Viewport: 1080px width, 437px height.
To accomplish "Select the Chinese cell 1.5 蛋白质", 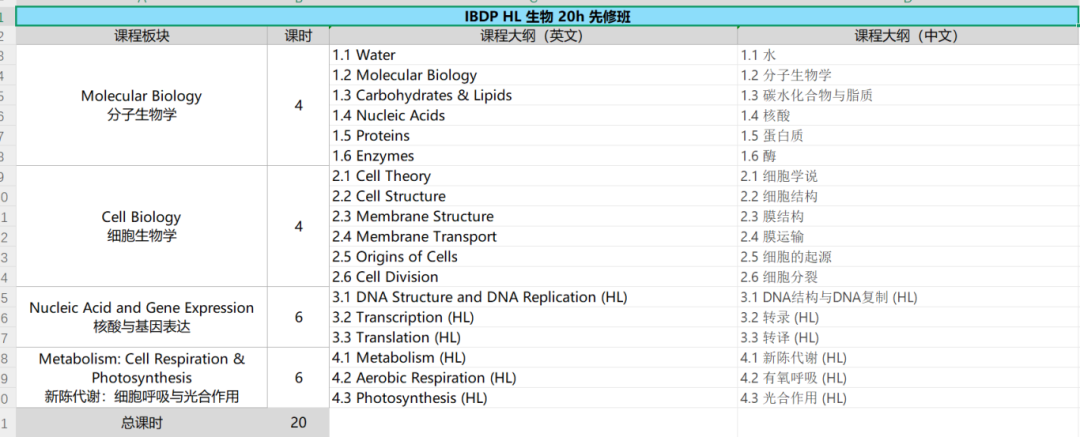I will (908, 136).
